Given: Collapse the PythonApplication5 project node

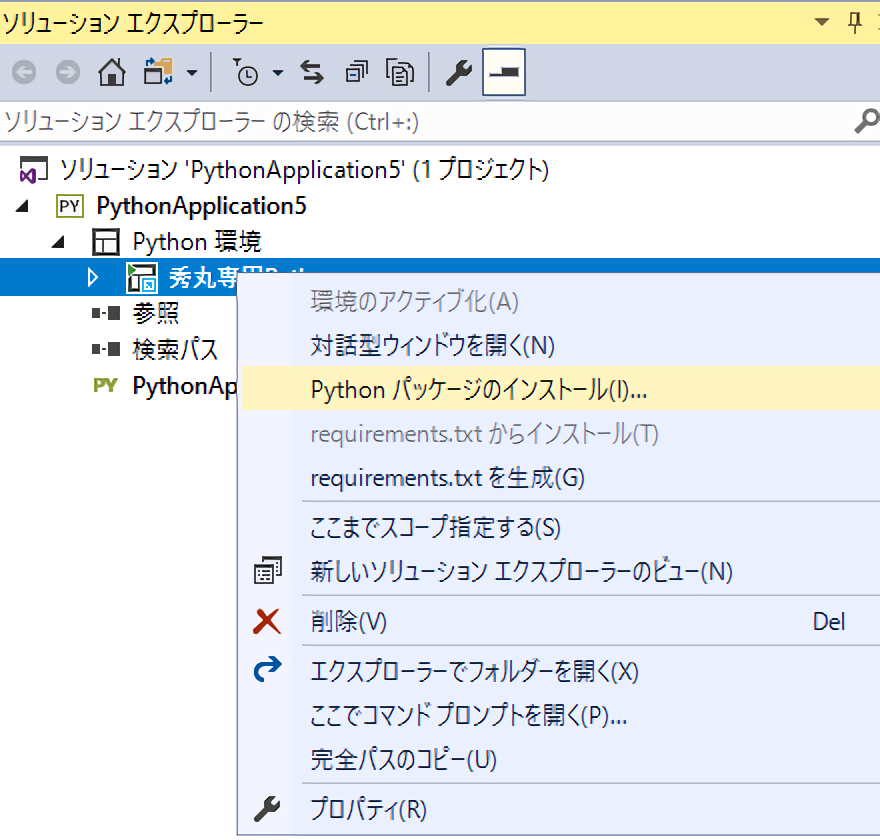Looking at the screenshot, I should point(22,206).
